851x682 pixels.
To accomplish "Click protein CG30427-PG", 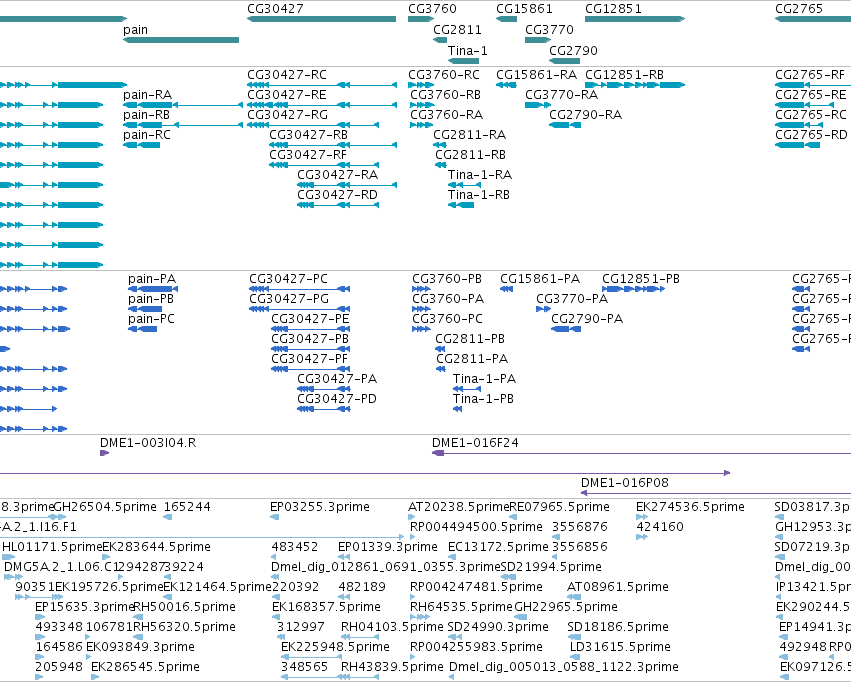I will pyautogui.click(x=289, y=299).
